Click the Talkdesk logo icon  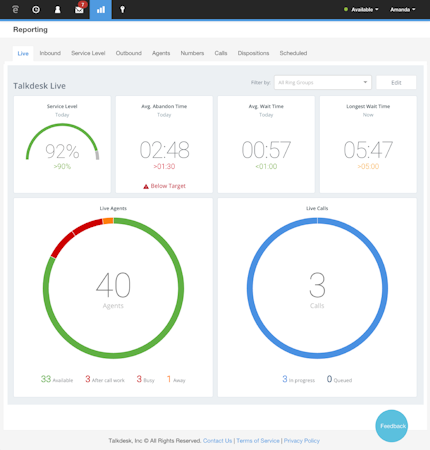(15, 9)
